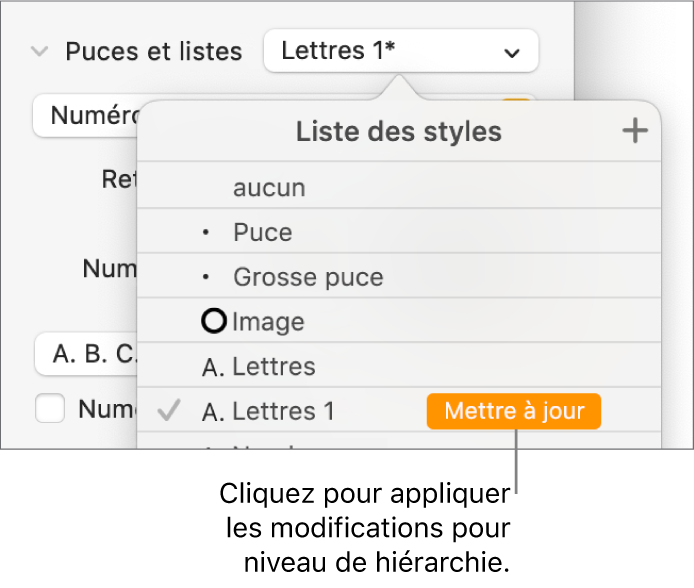Click the bullet icon beside Grosse puce
The width and height of the screenshot is (694, 588).
point(207,277)
